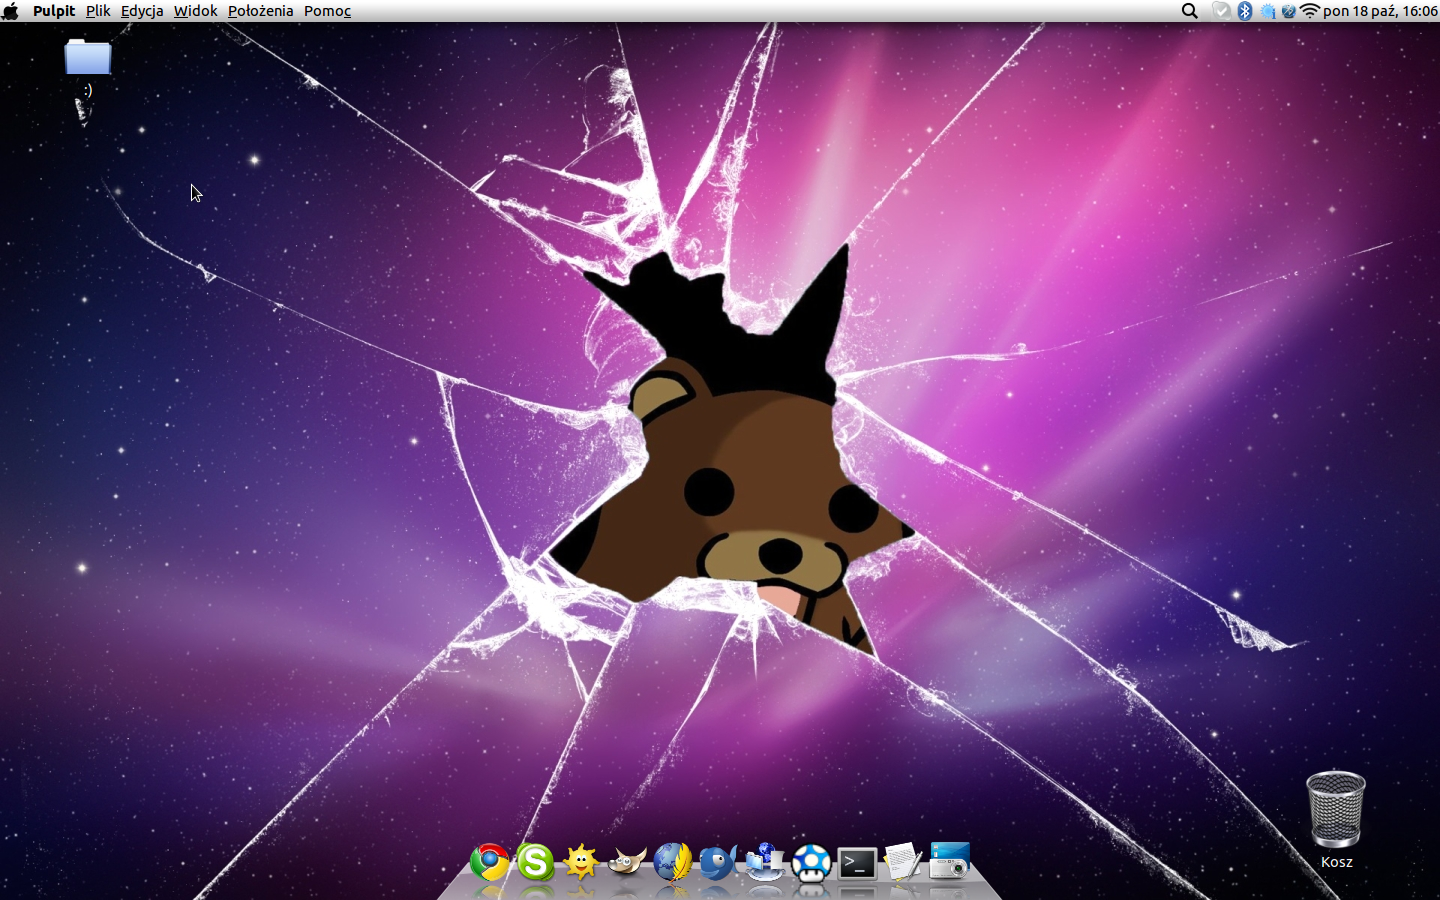This screenshot has width=1440, height=900.
Task: Select the ":)" folder on the desktop
Action: point(88,58)
